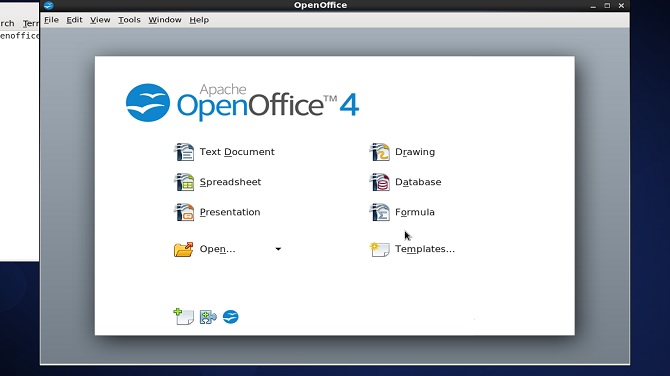Close the OpenOffice window

click(621, 6)
